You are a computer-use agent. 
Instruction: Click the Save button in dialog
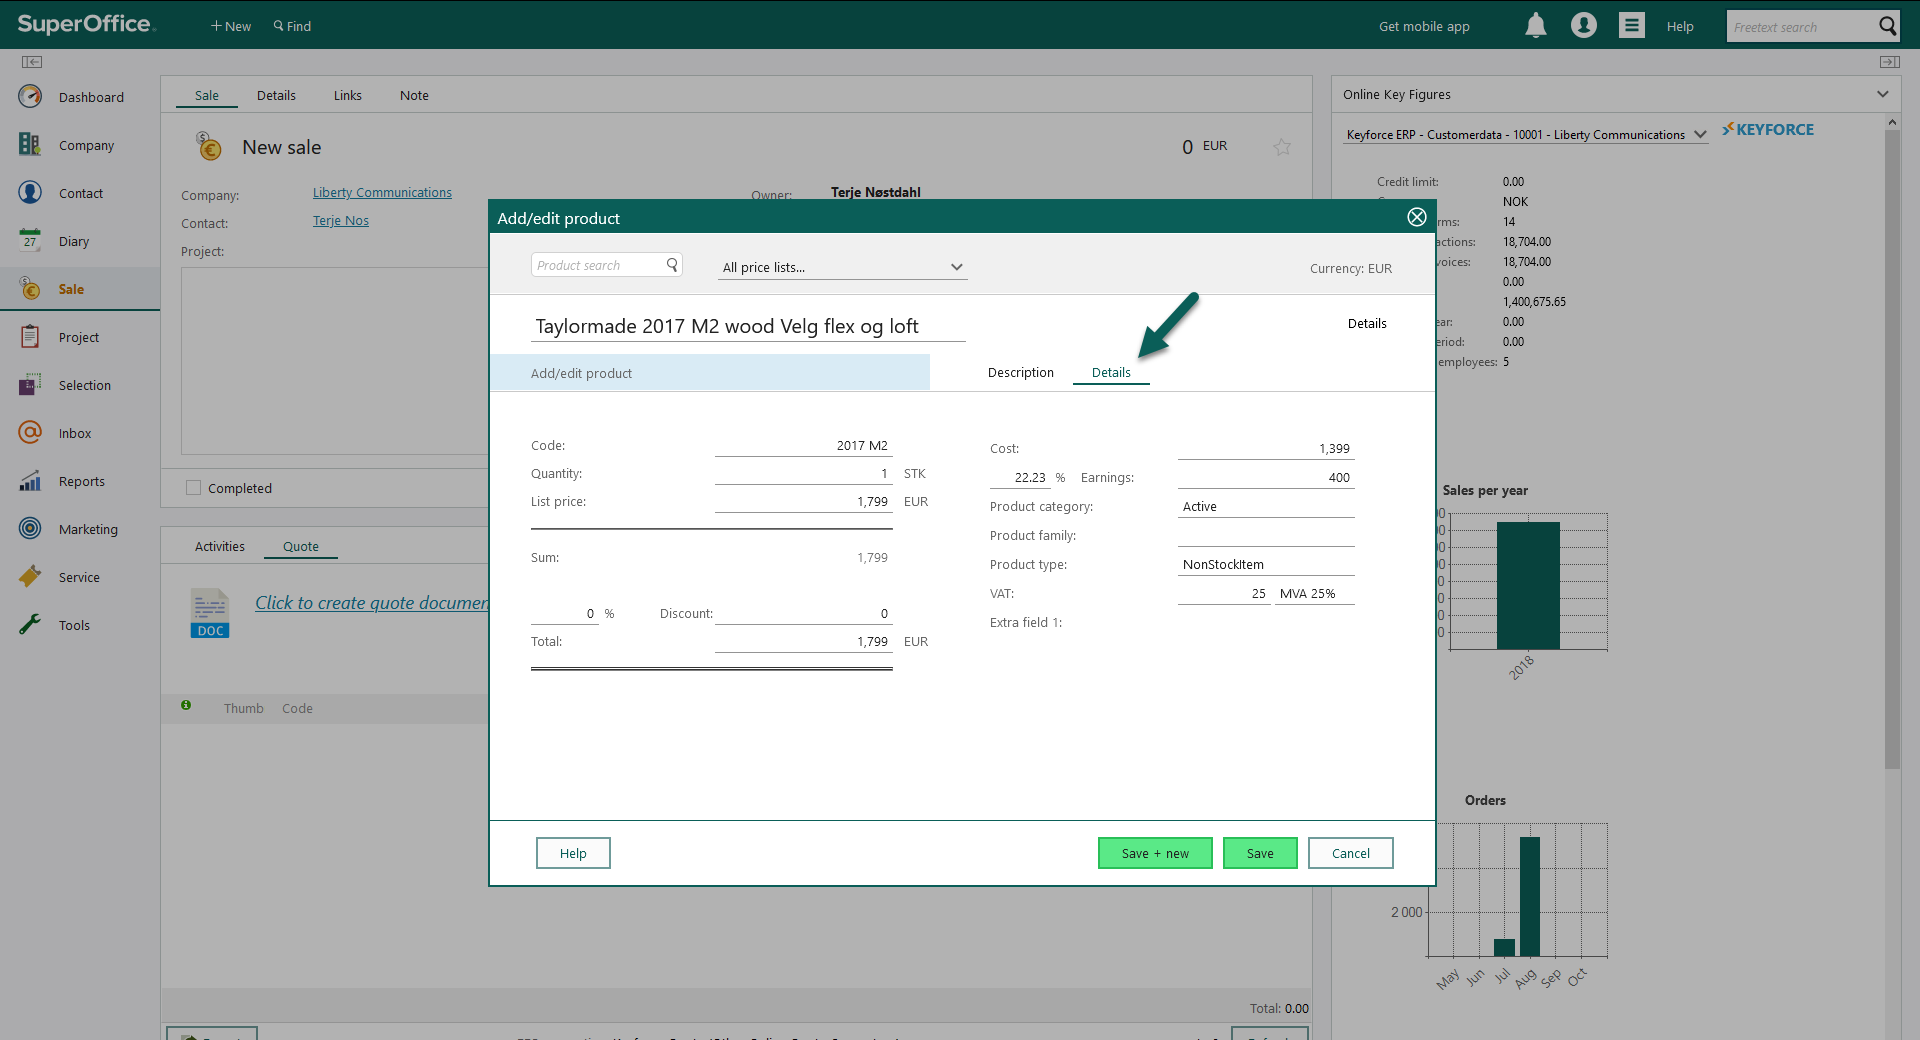coord(1260,853)
